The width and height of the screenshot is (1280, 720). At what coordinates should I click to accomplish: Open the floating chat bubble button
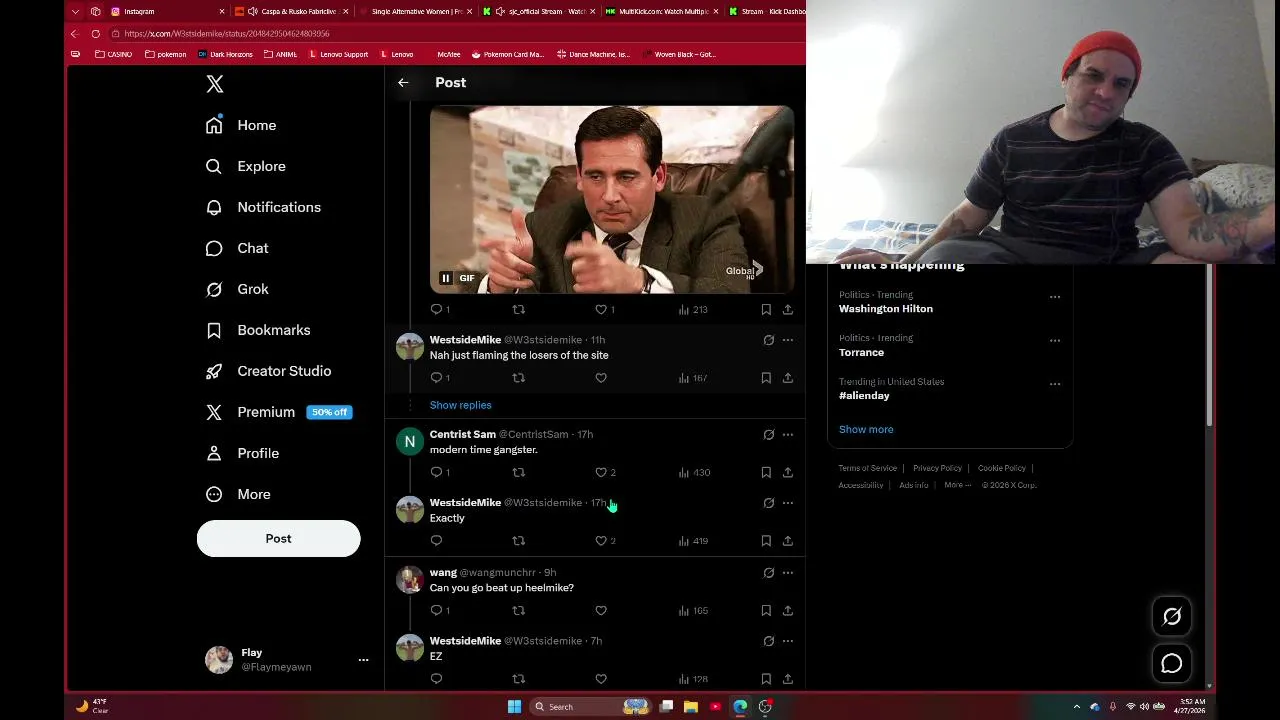pos(1172,664)
